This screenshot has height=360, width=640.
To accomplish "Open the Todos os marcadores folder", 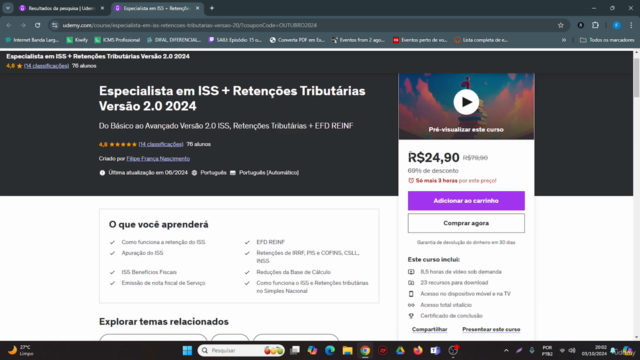I will click(607, 40).
